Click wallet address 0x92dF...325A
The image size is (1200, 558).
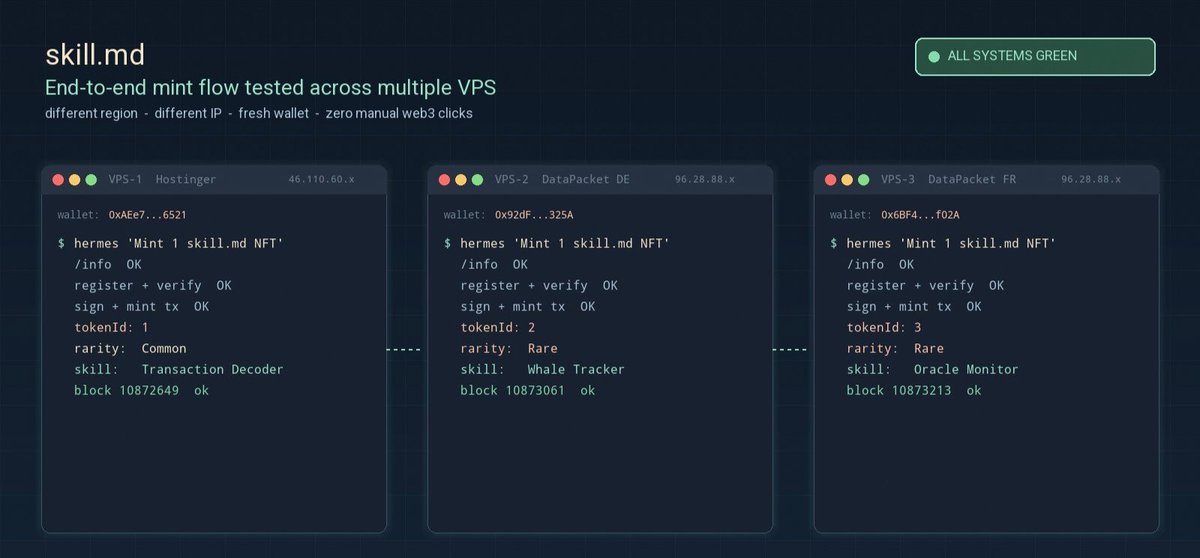click(534, 215)
